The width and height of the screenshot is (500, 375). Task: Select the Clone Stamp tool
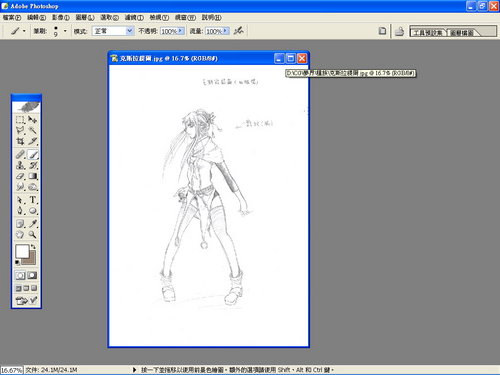(20, 165)
